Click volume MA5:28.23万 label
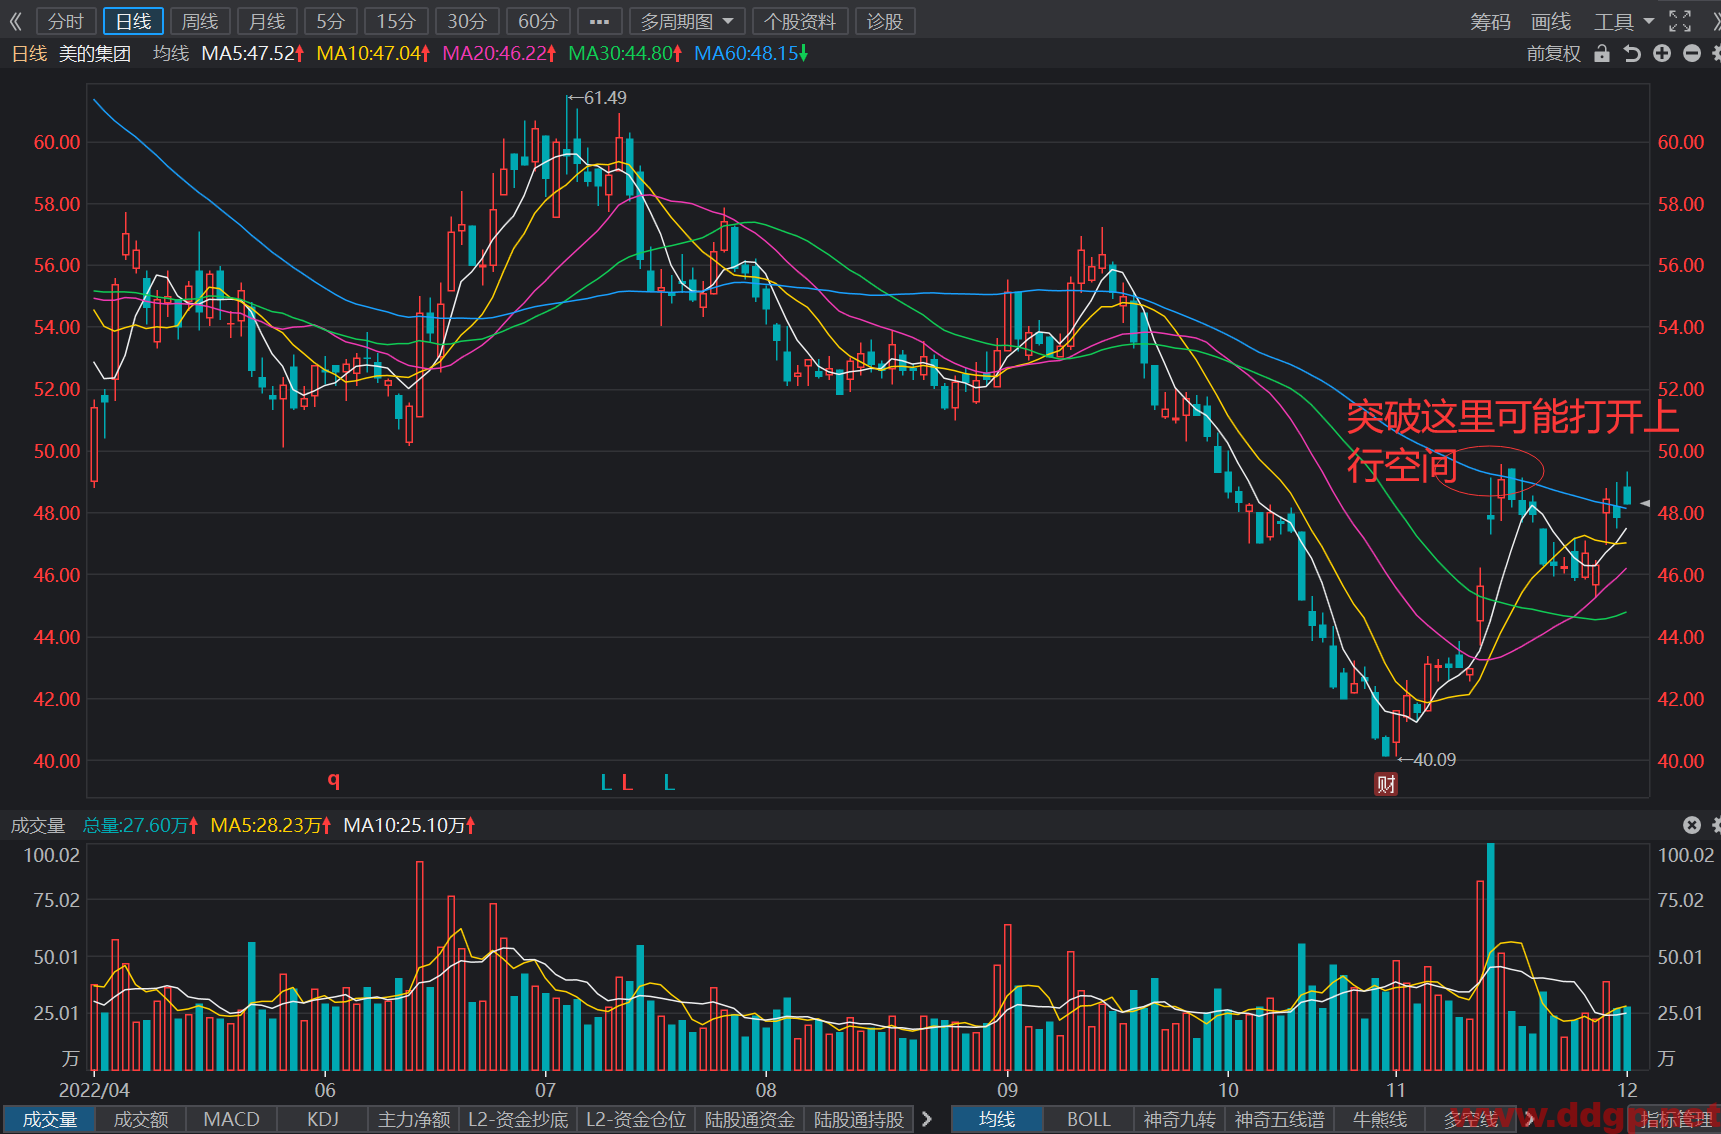 pos(271,825)
